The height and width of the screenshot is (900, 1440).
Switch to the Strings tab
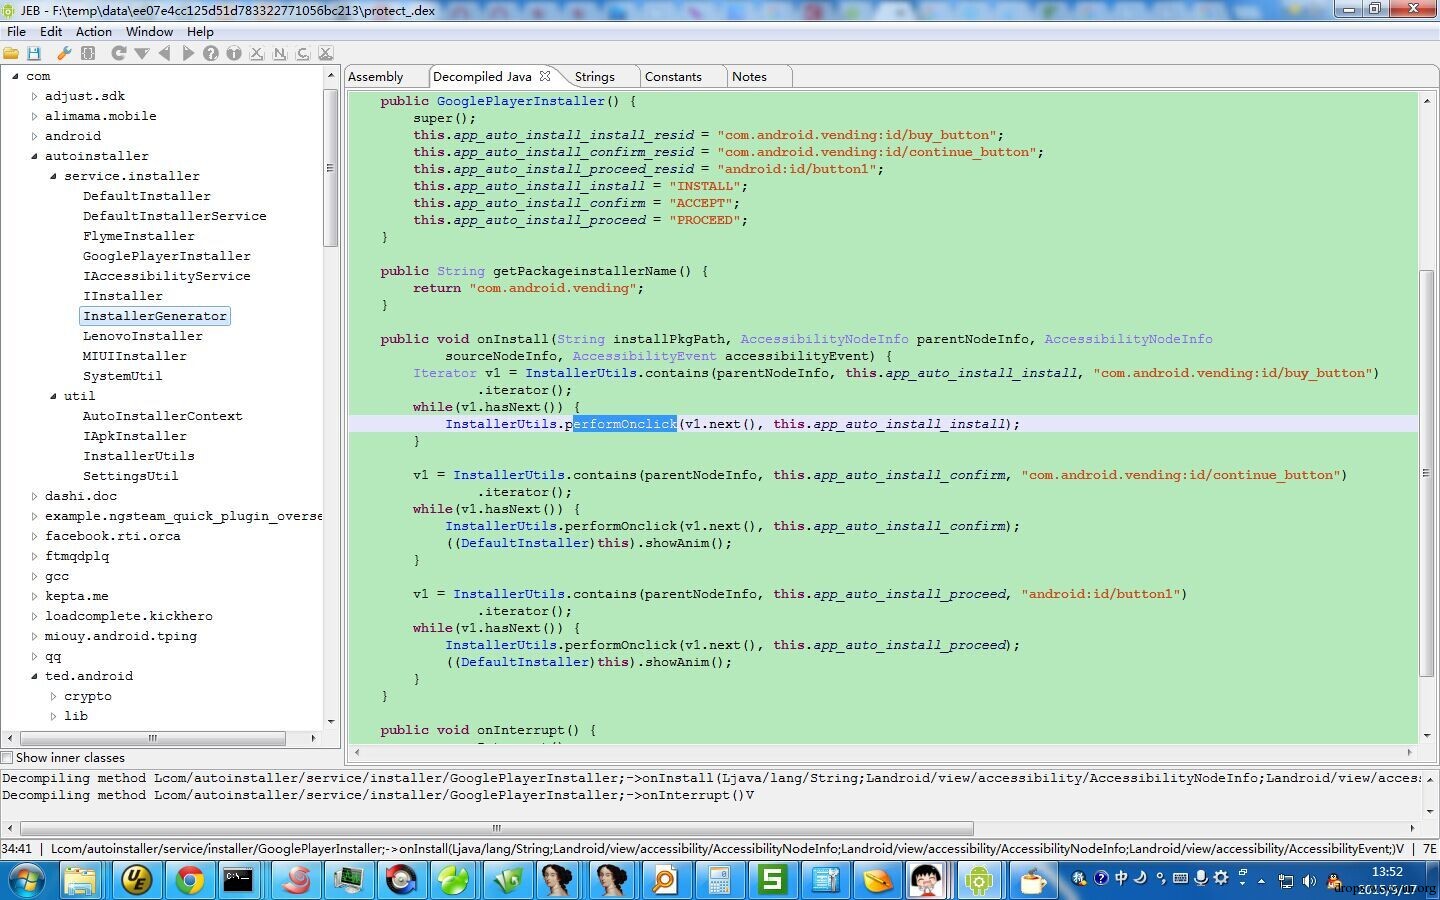pyautogui.click(x=594, y=77)
